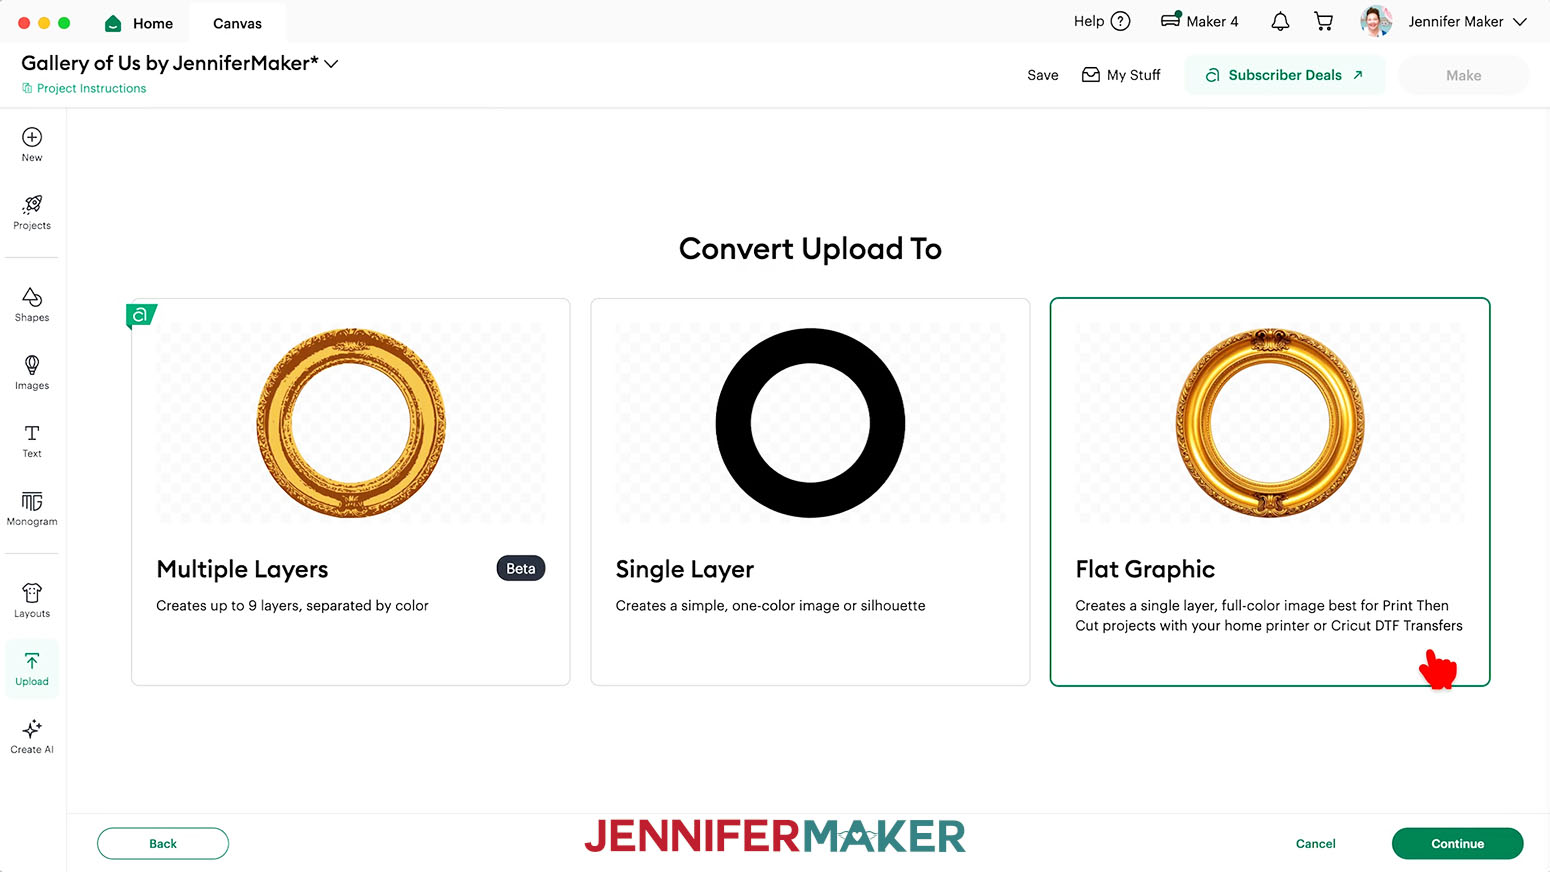
Task: Choose the Single Layer option card
Action: click(x=810, y=491)
